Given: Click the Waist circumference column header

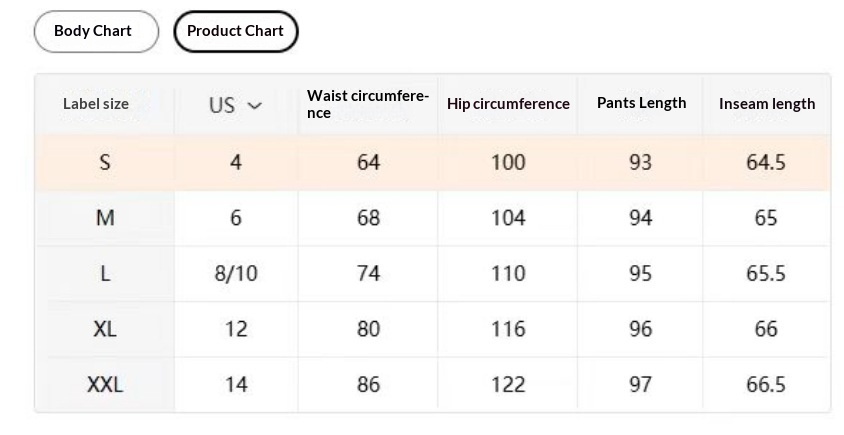Looking at the screenshot, I should click(x=367, y=104).
